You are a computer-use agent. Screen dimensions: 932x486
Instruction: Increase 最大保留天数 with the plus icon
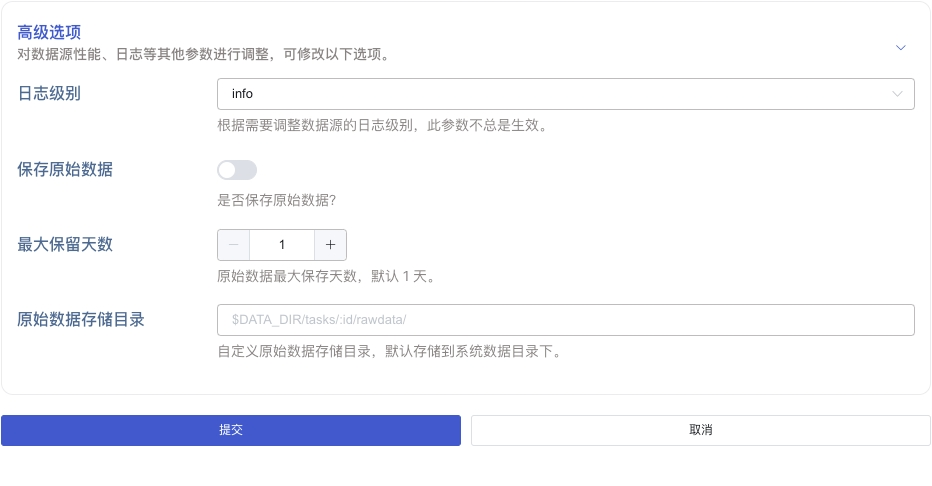tap(330, 245)
